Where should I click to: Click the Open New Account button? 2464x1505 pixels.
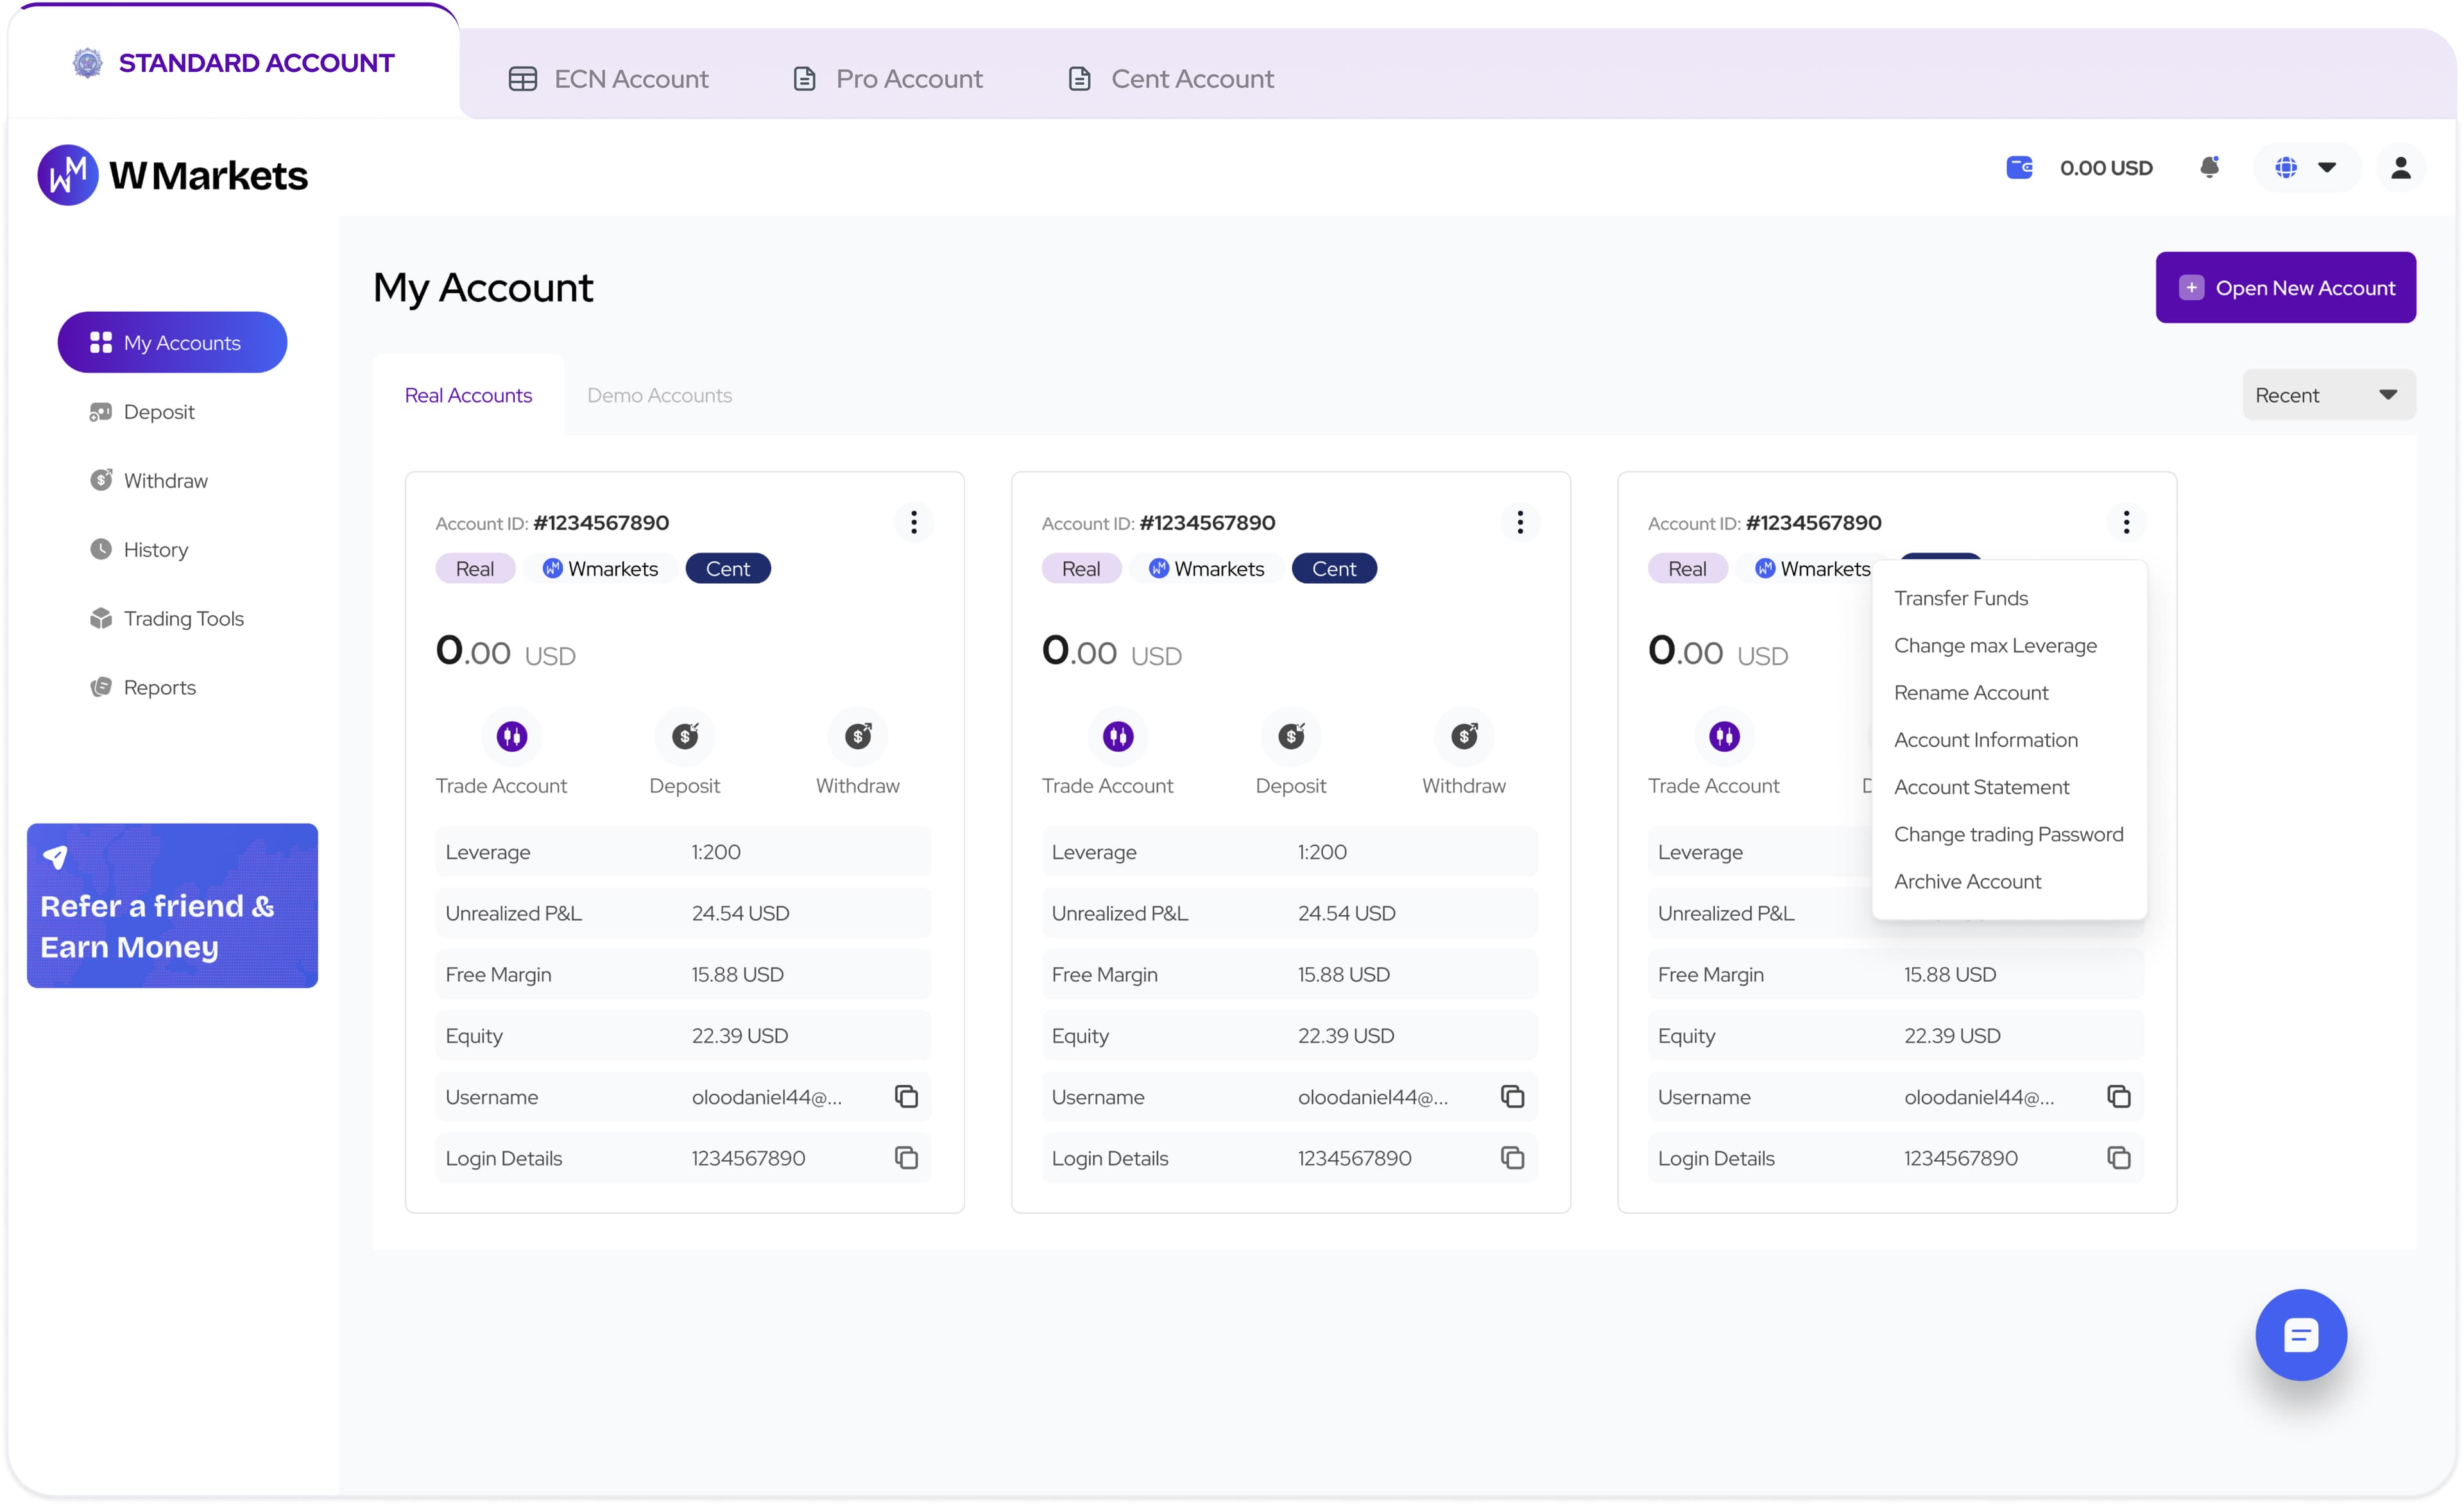pos(2286,287)
